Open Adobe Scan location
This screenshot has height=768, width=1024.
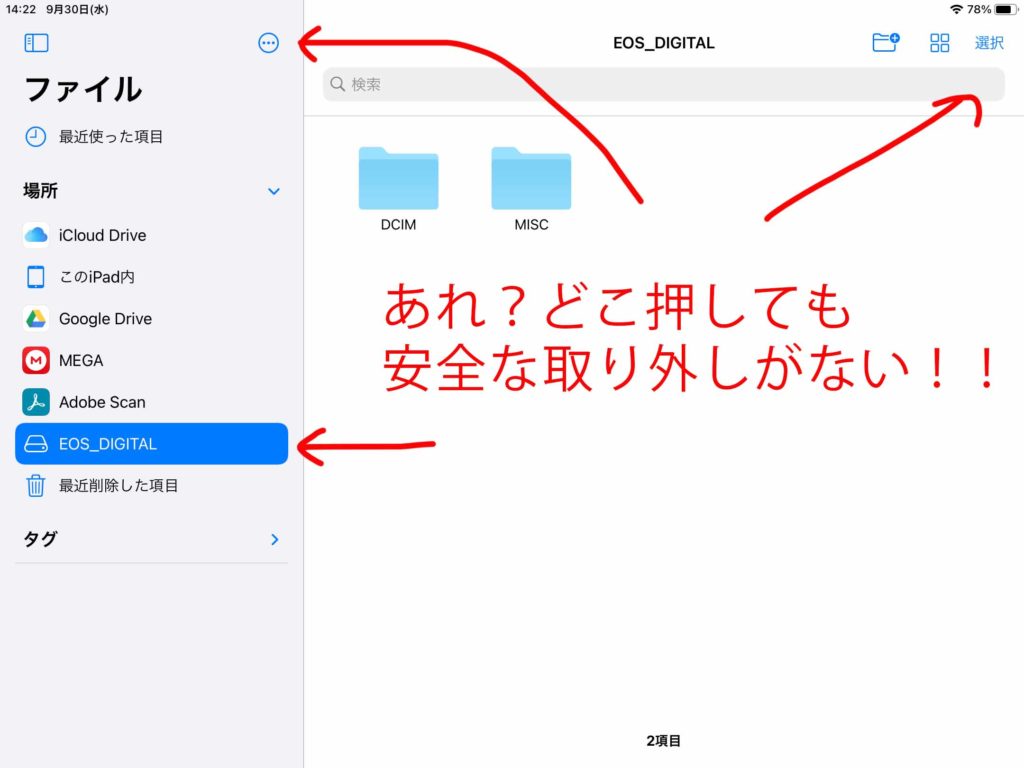point(152,402)
